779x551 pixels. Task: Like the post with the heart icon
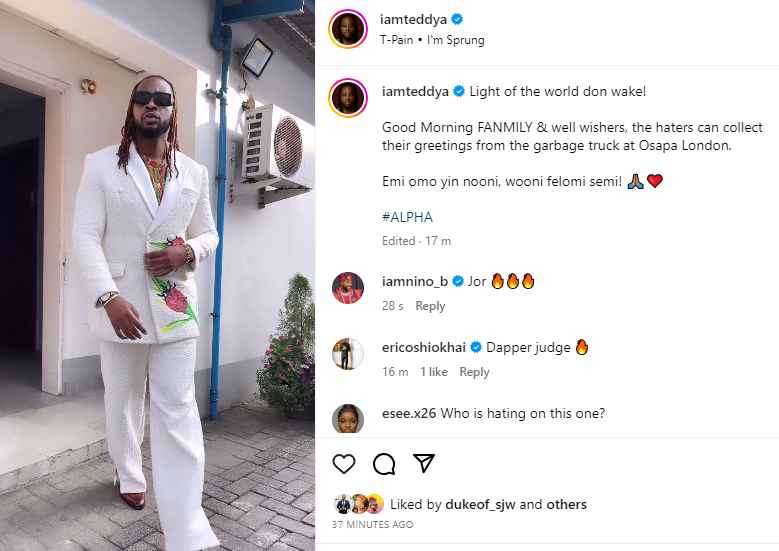coord(344,464)
